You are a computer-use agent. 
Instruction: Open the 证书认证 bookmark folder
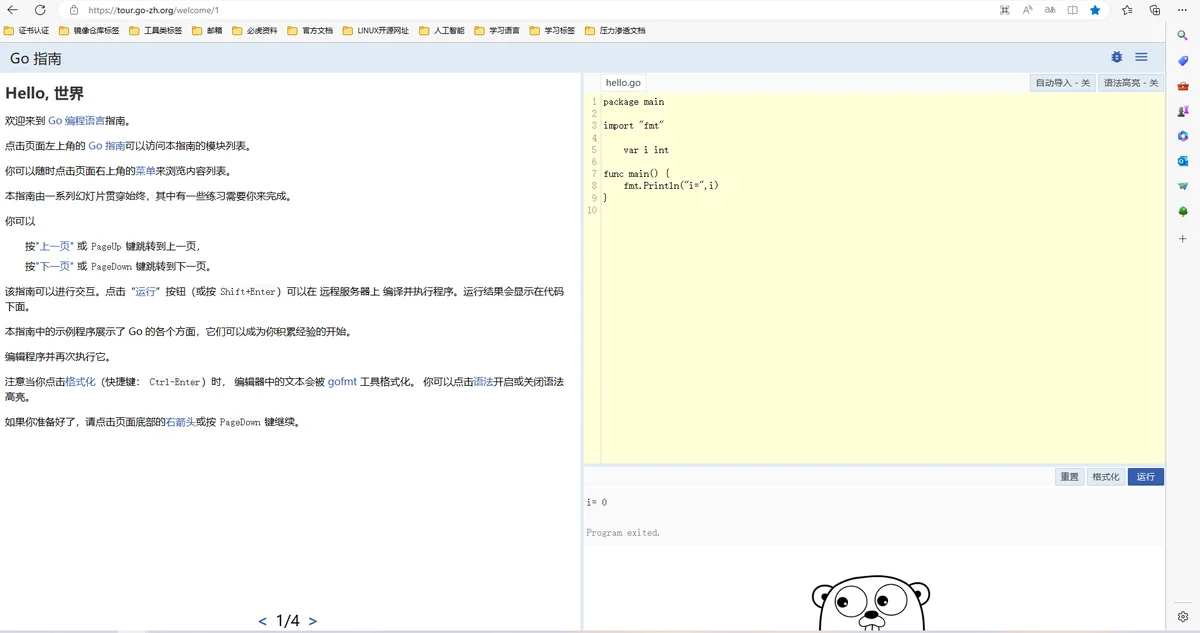click(27, 31)
